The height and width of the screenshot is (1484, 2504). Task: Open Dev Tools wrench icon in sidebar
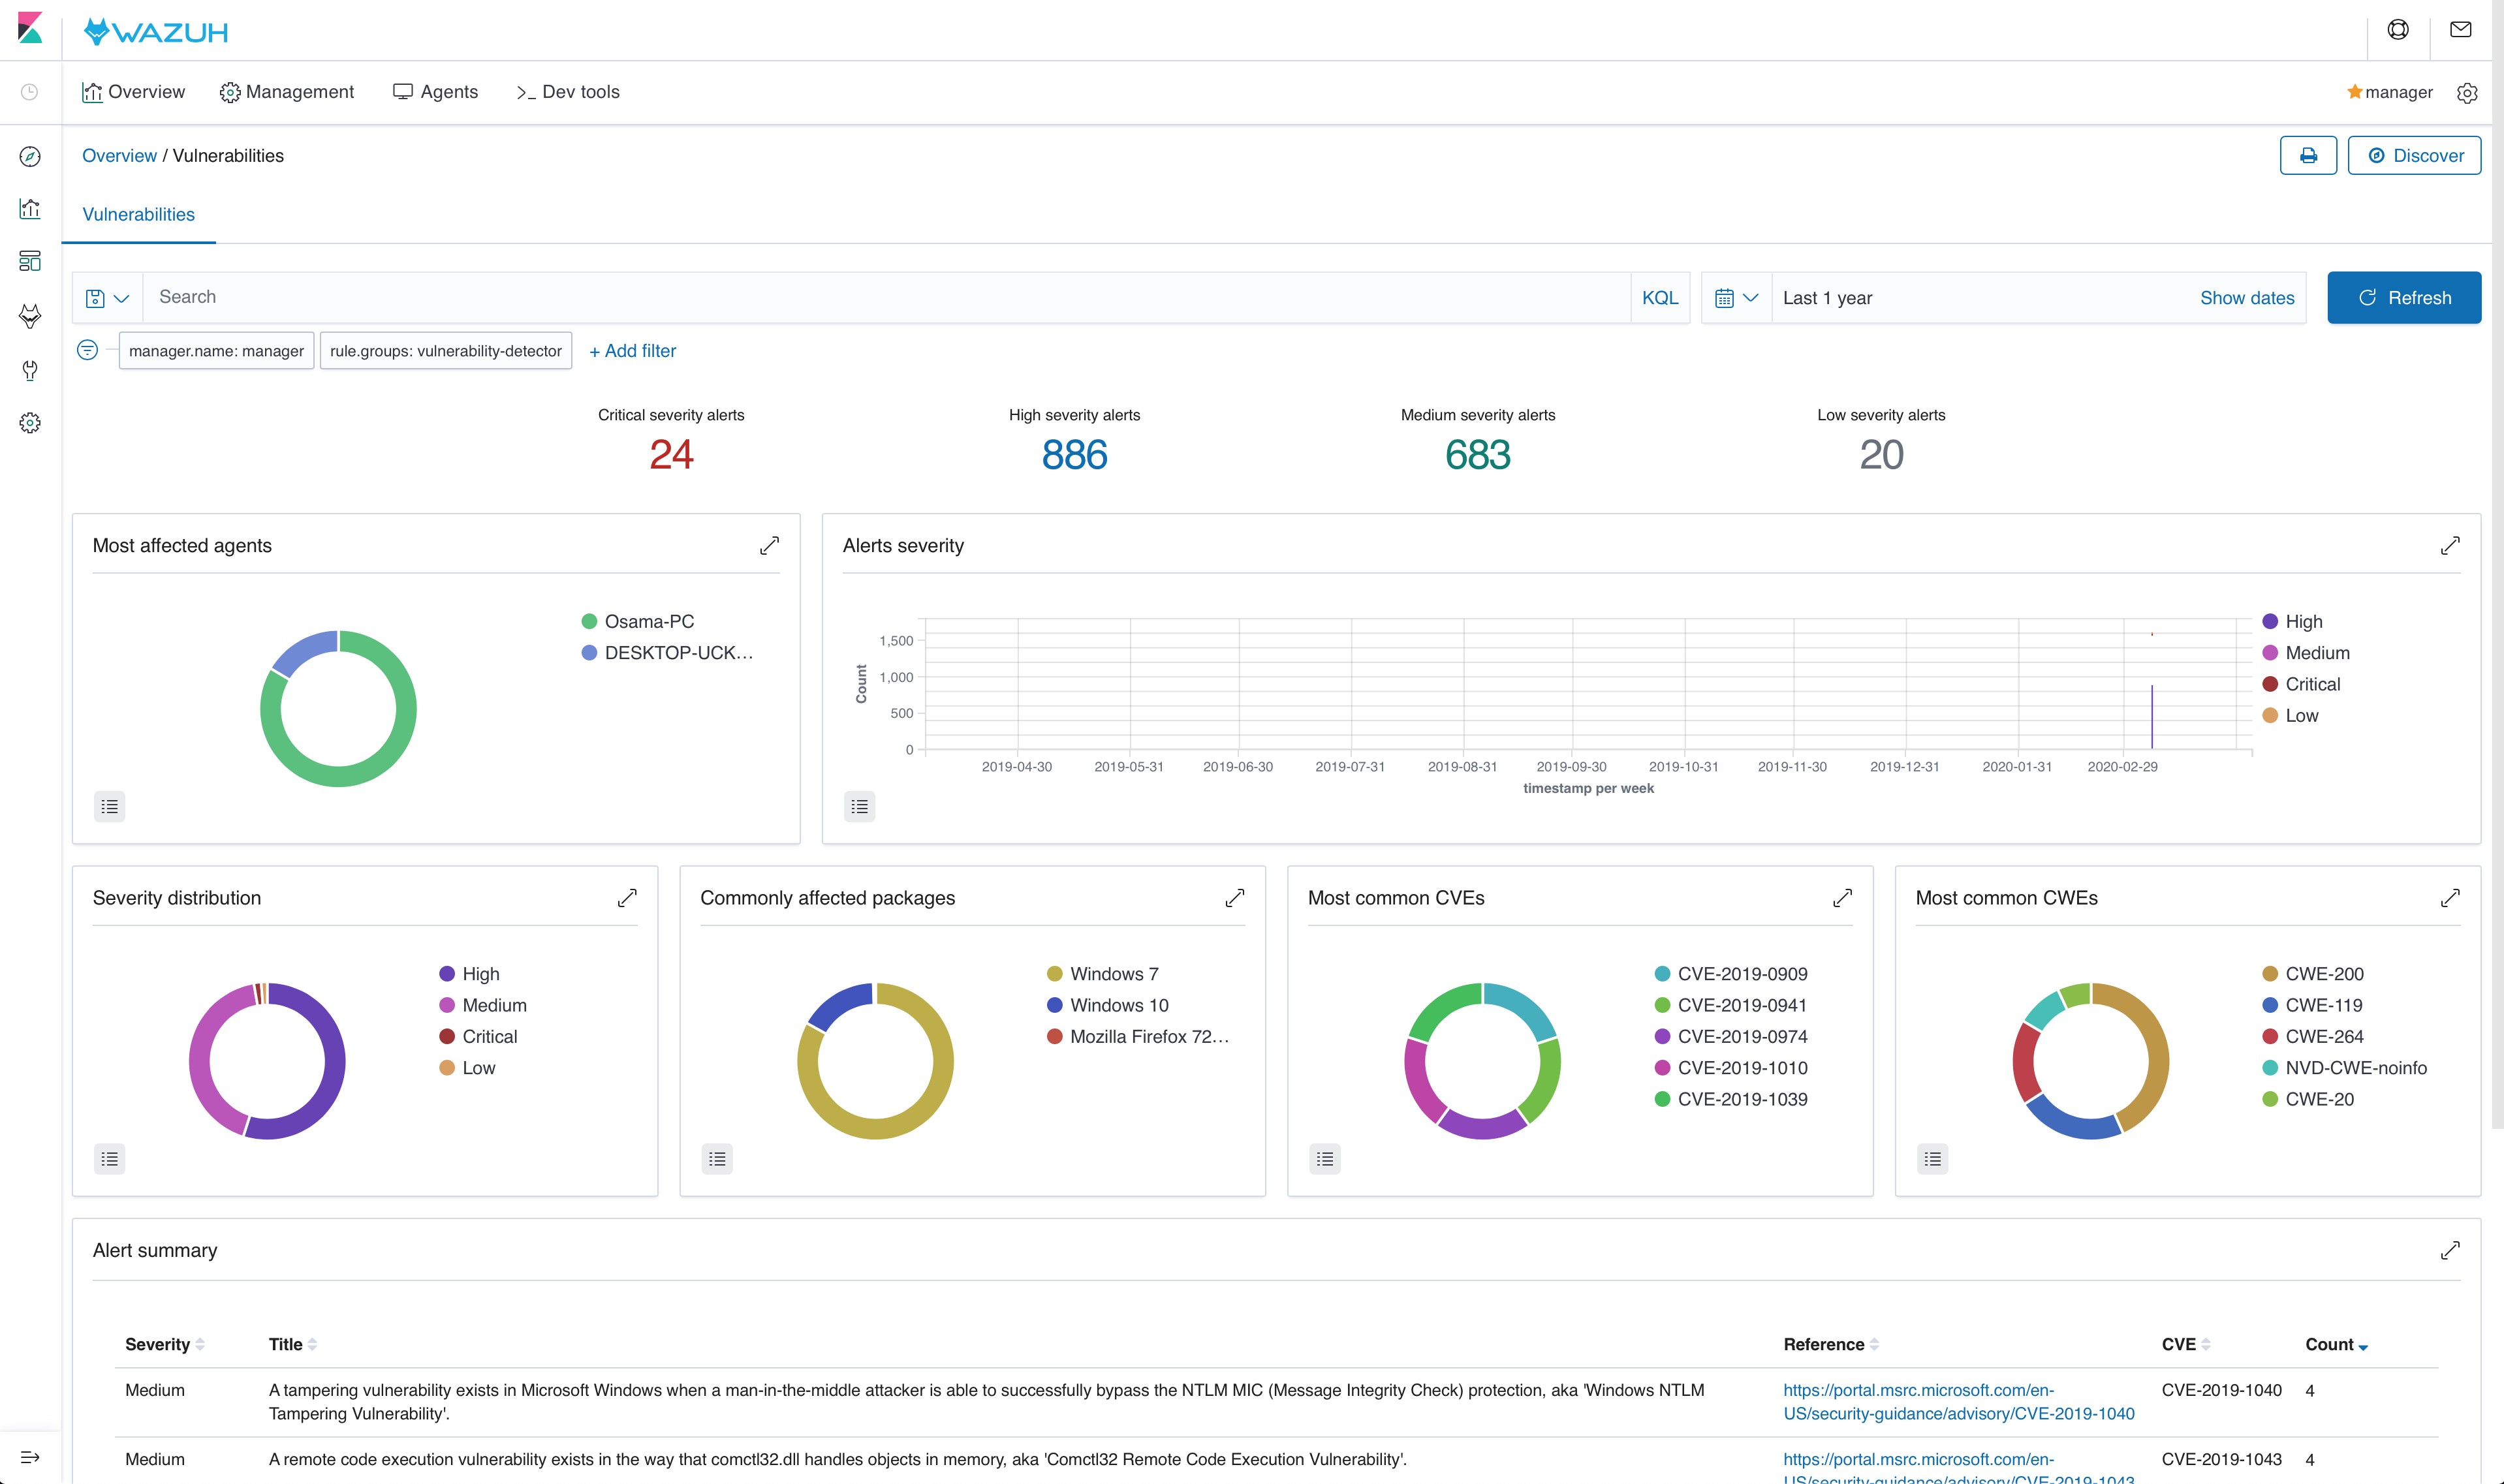pos(30,370)
